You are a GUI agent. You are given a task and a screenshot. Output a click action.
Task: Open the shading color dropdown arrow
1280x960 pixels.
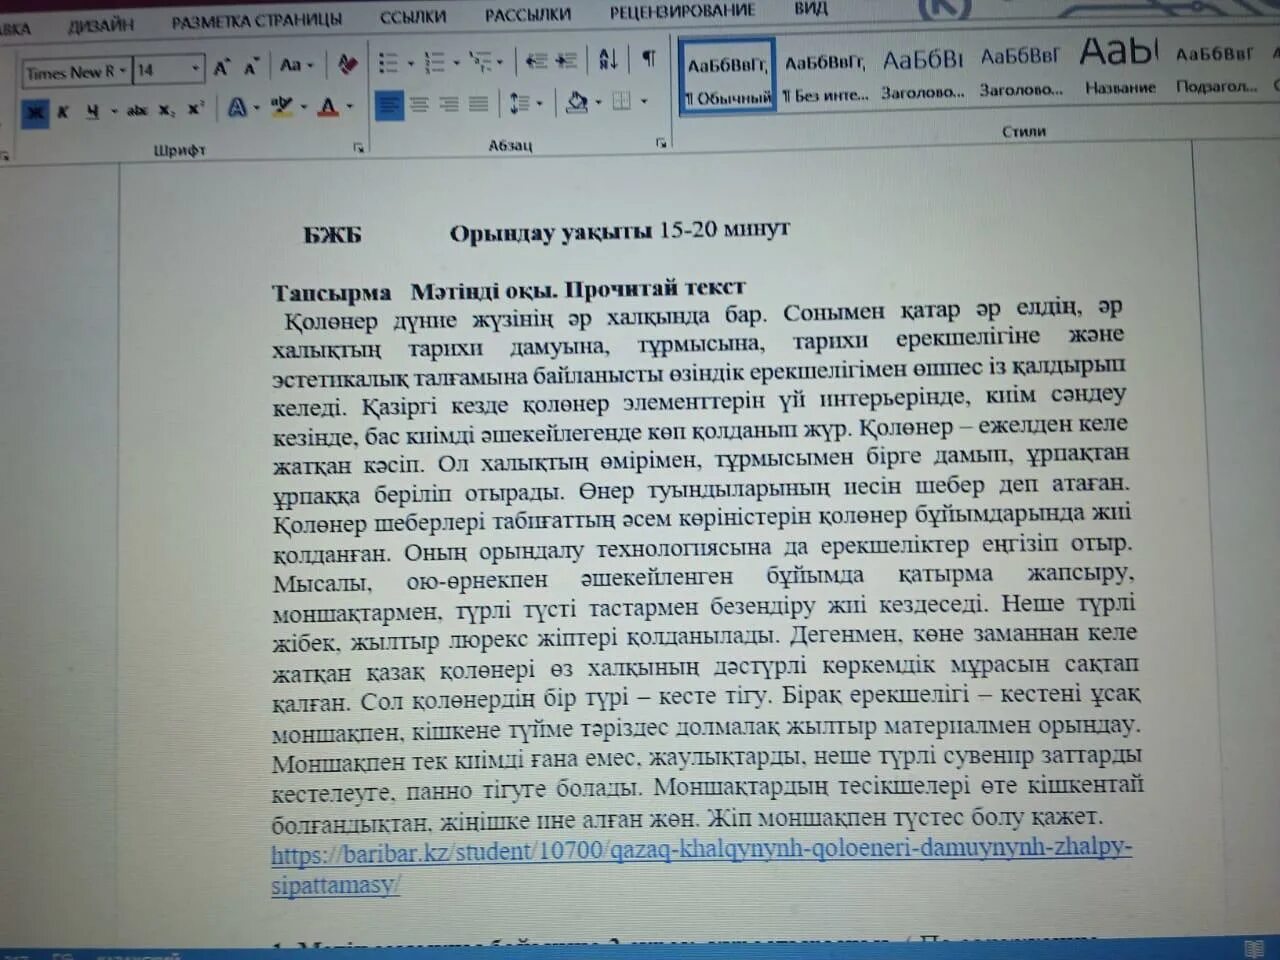pos(598,102)
